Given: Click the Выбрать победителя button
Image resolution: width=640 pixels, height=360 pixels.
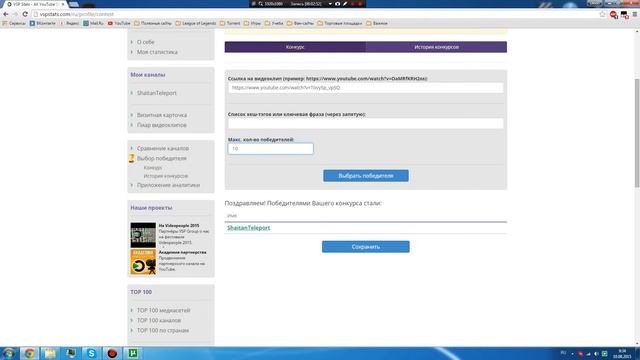Looking at the screenshot, I should click(366, 176).
